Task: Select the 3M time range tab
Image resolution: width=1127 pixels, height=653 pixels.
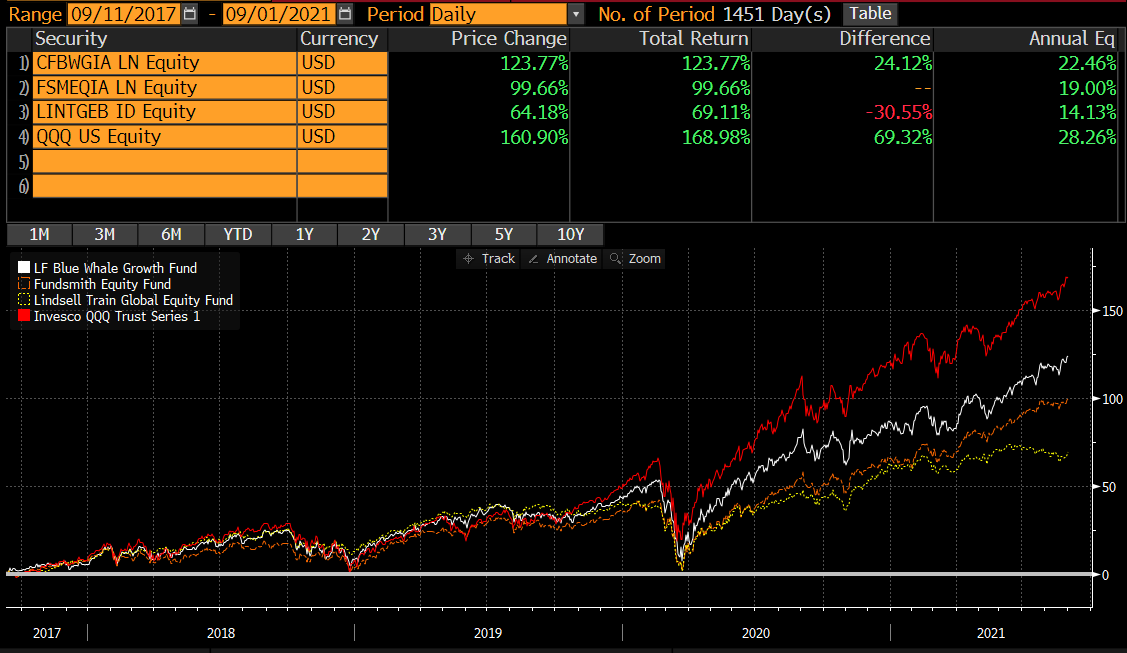Action: (x=105, y=234)
